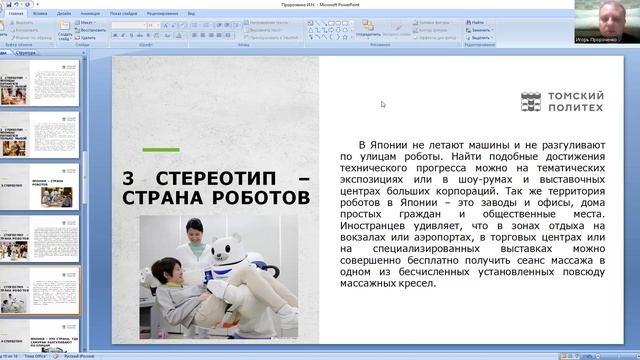Viewport: 640px width, 360px height.
Task: Open Customize Quick Access Toolbar dropdown
Action: 38,4
